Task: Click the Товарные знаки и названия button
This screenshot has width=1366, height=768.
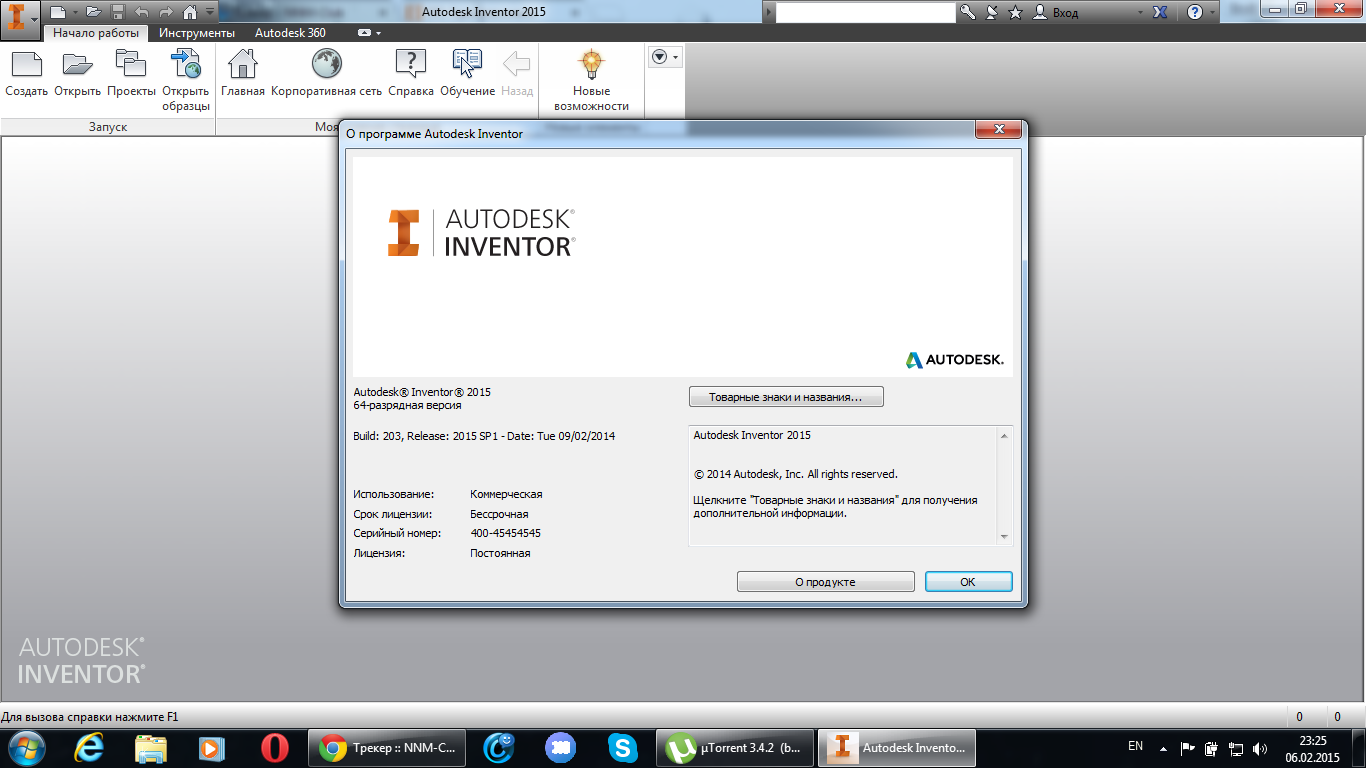Action: click(x=786, y=397)
